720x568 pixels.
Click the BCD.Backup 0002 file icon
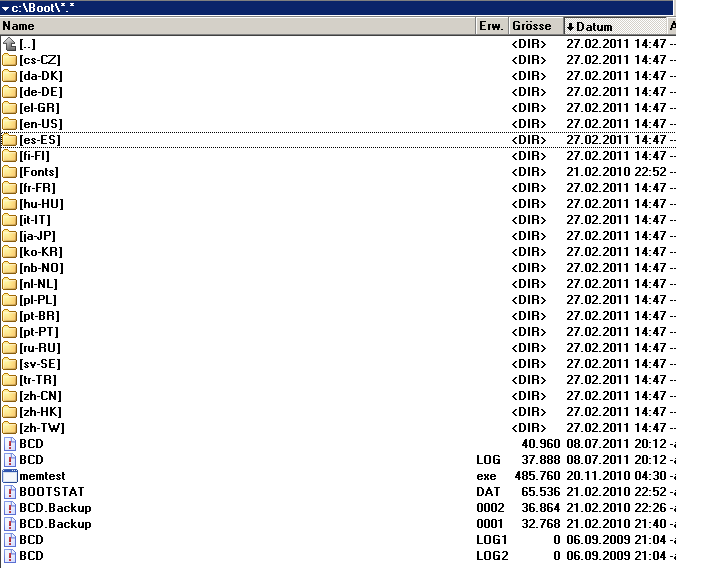pos(10,508)
